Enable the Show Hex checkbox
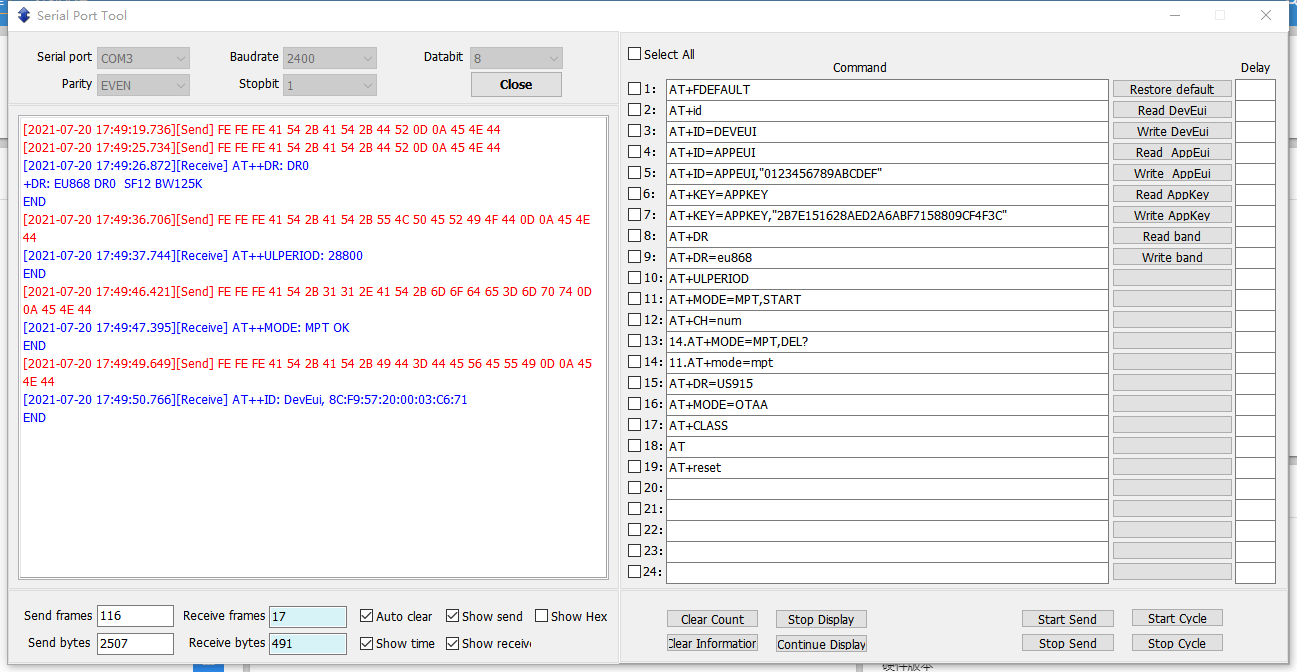Screen dimensions: 1297x672 coord(542,616)
